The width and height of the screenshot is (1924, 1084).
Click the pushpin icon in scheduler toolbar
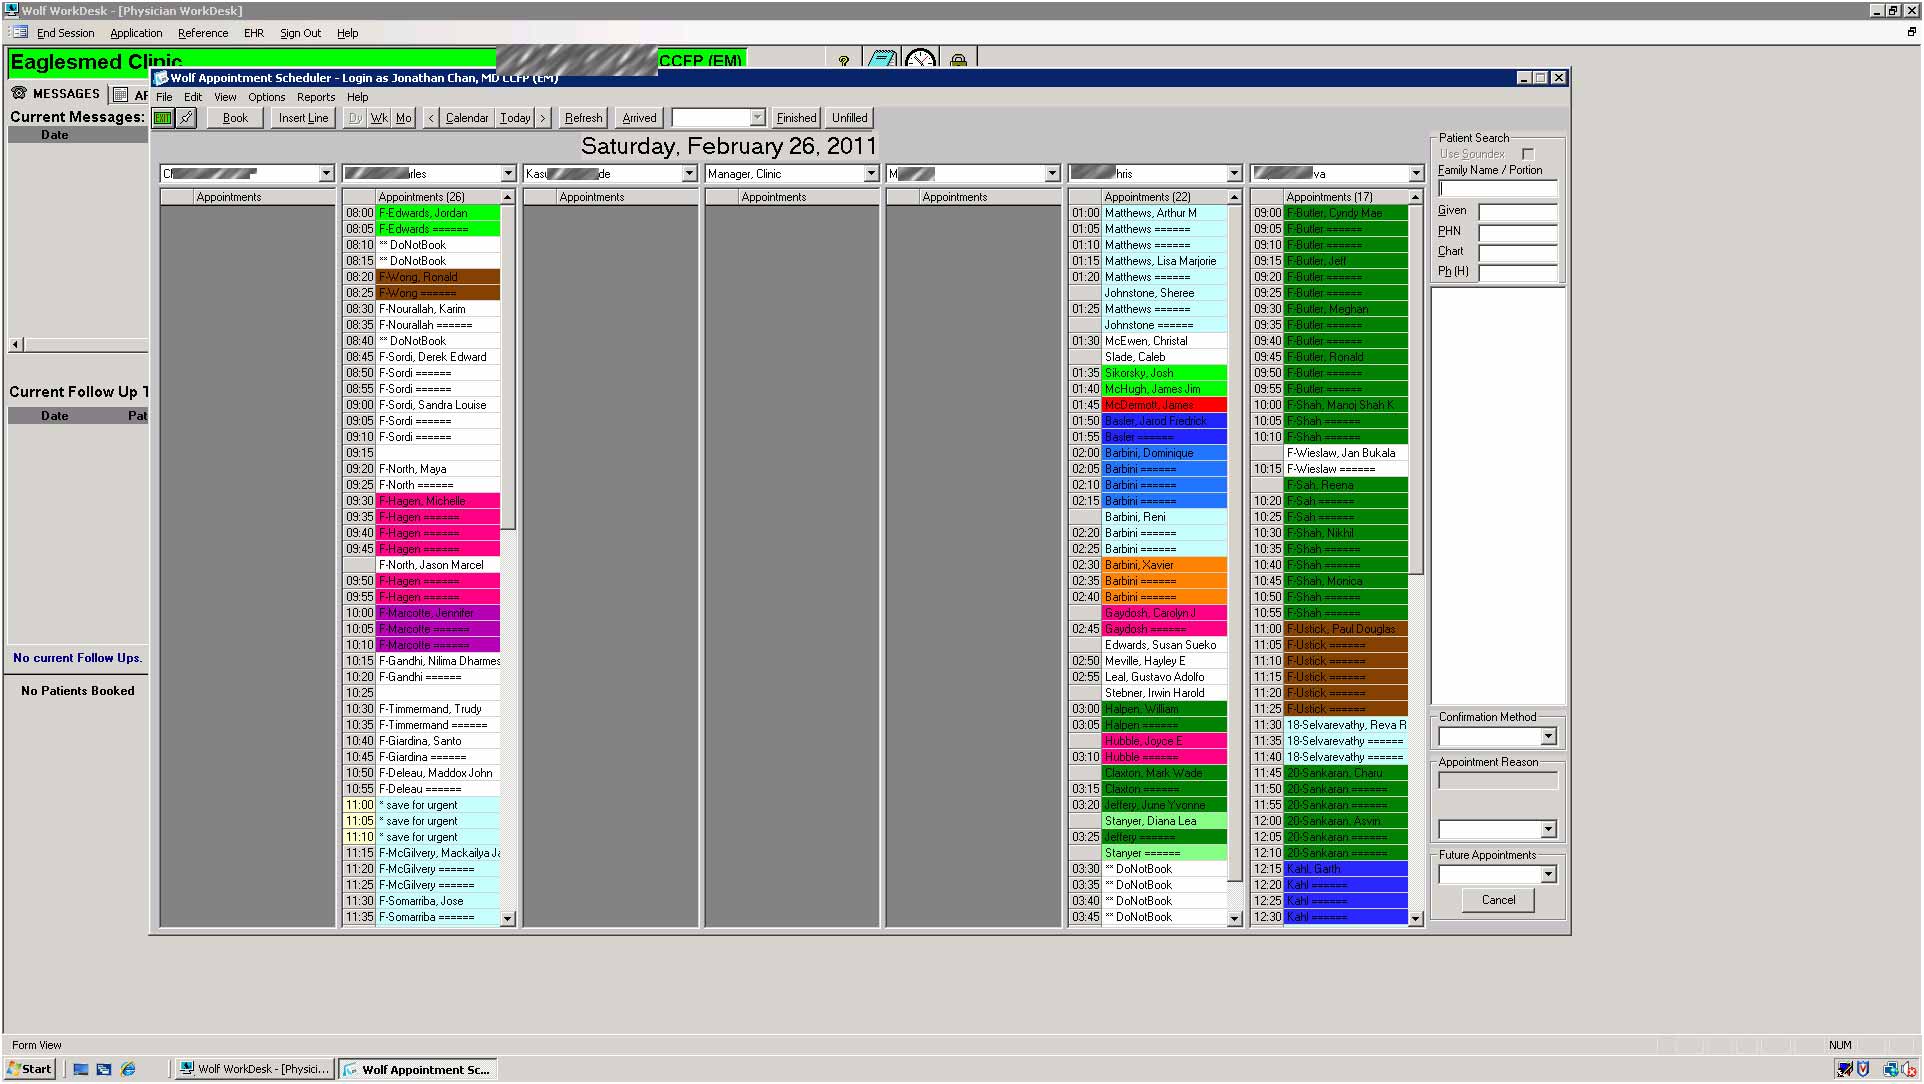(186, 118)
